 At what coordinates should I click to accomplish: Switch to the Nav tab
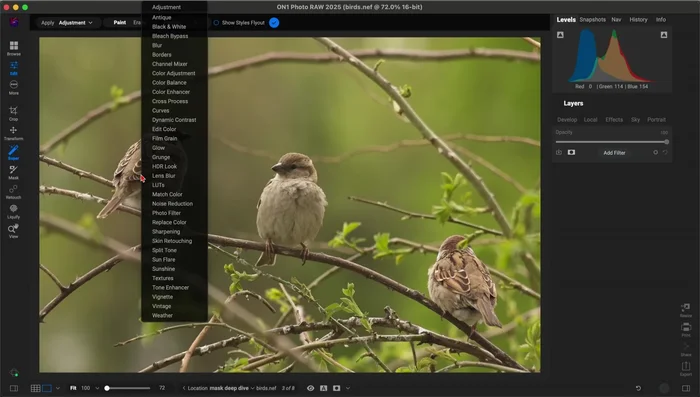click(x=616, y=20)
